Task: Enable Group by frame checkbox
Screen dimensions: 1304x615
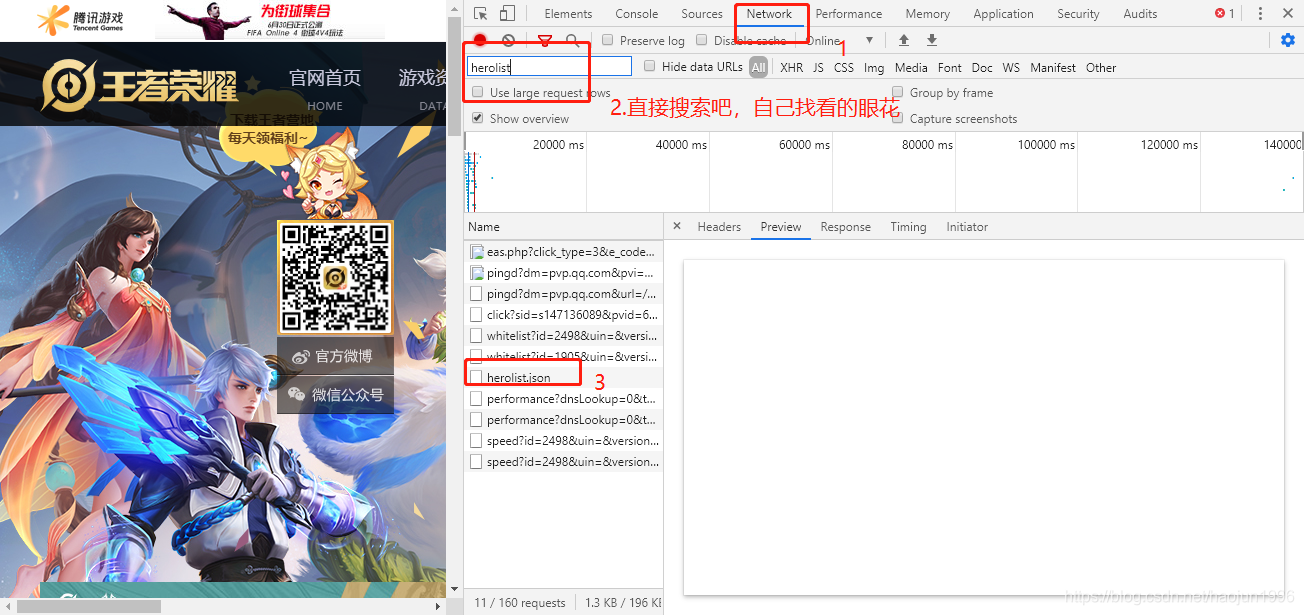Action: [898, 93]
